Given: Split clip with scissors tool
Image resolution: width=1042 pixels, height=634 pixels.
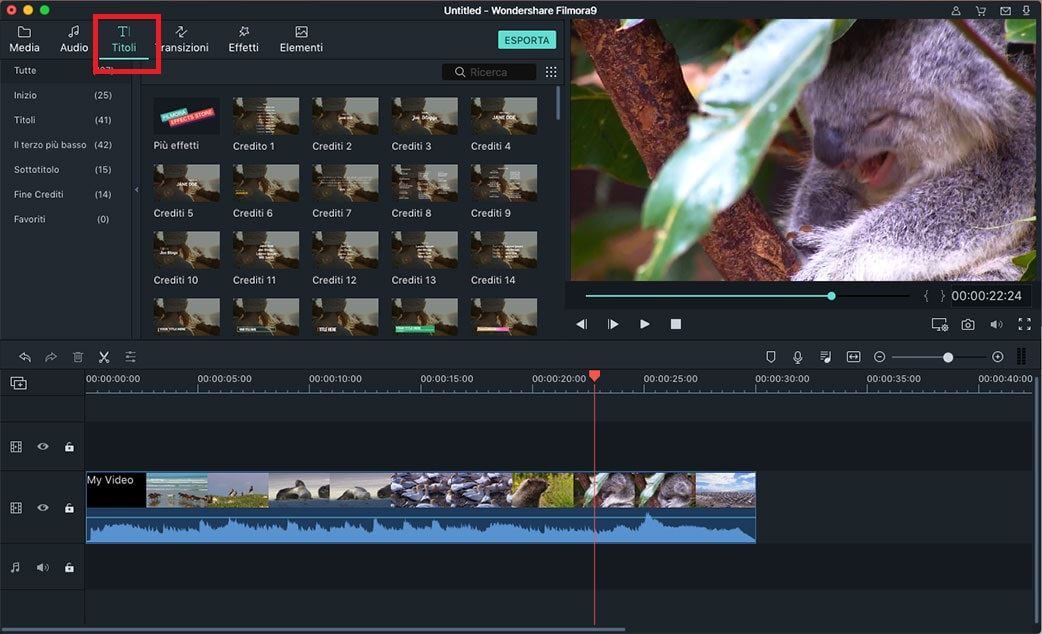Looking at the screenshot, I should [104, 357].
